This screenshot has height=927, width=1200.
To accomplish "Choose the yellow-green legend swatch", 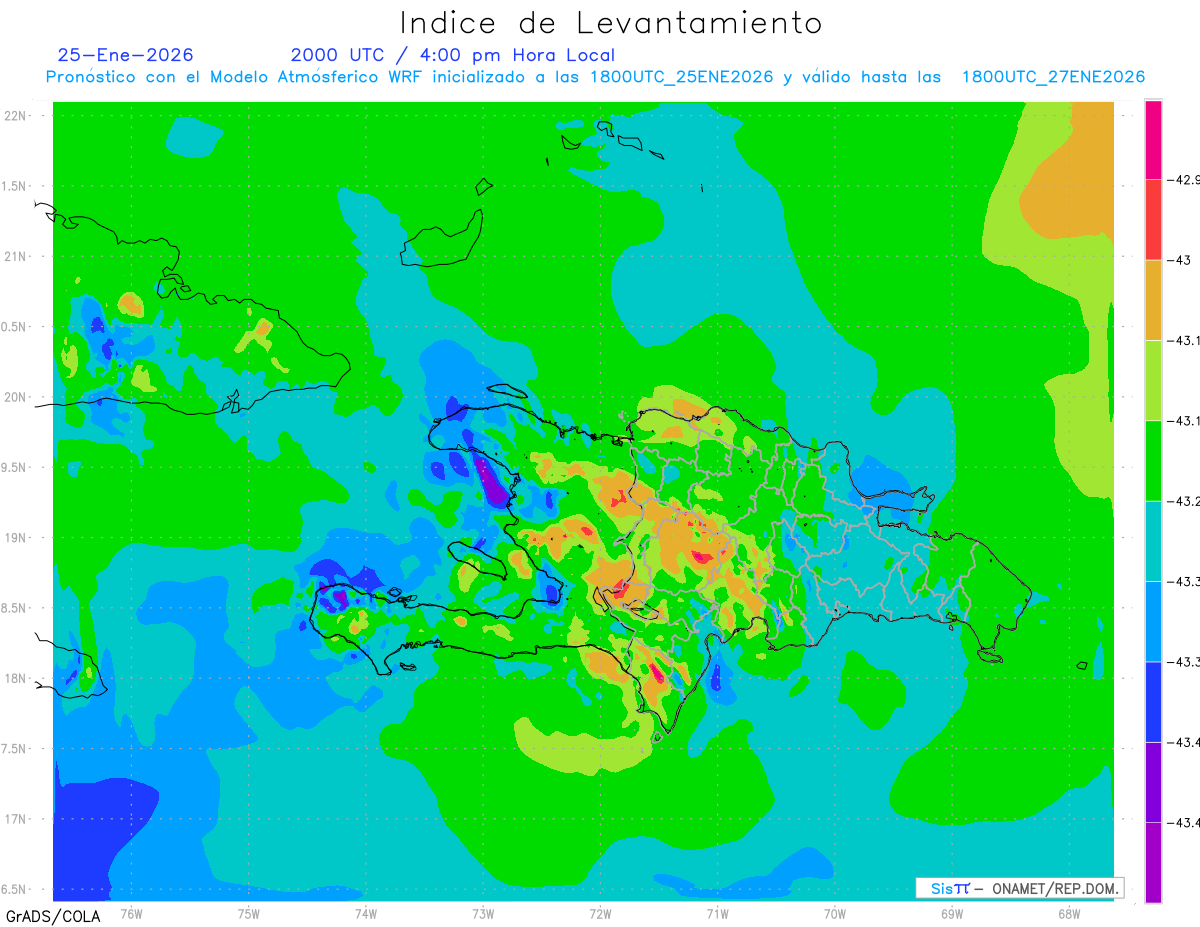I will 1153,380.
